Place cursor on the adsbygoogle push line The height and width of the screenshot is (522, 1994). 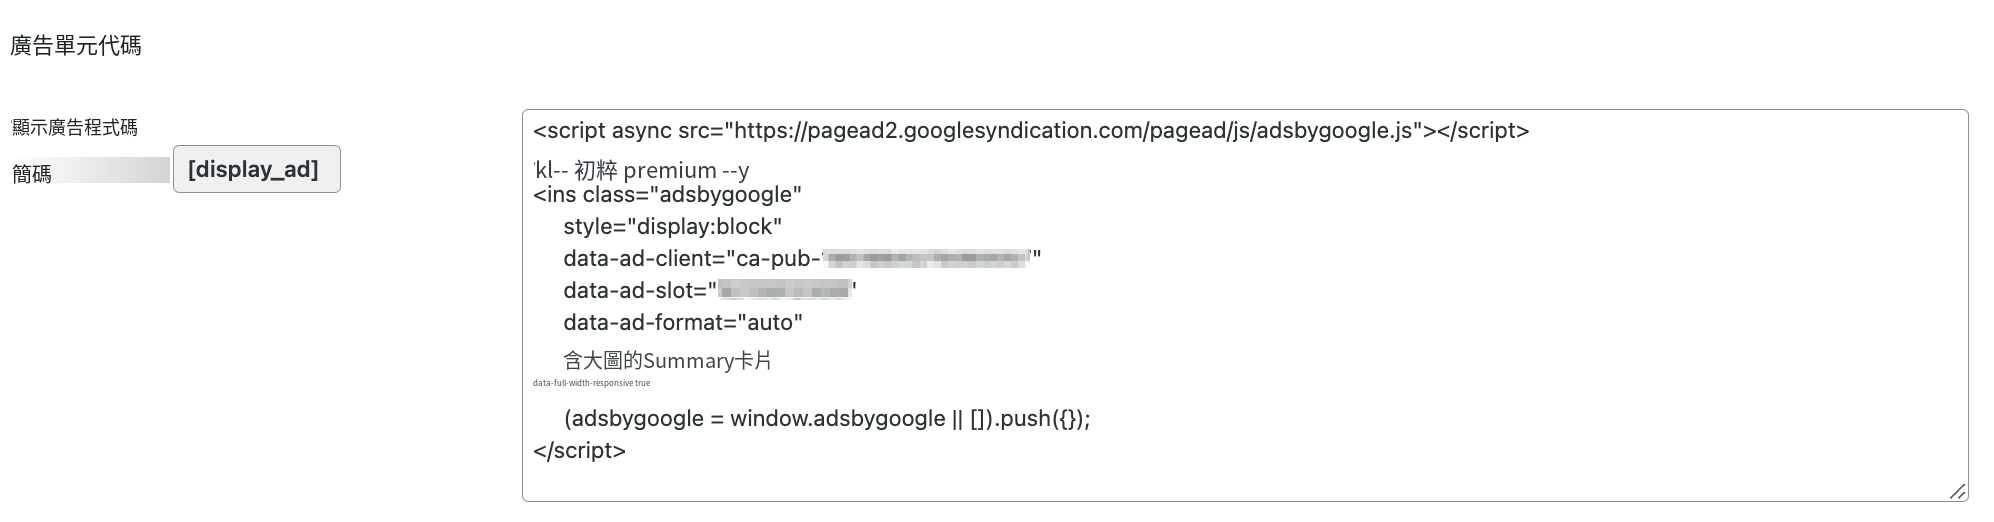[827, 419]
